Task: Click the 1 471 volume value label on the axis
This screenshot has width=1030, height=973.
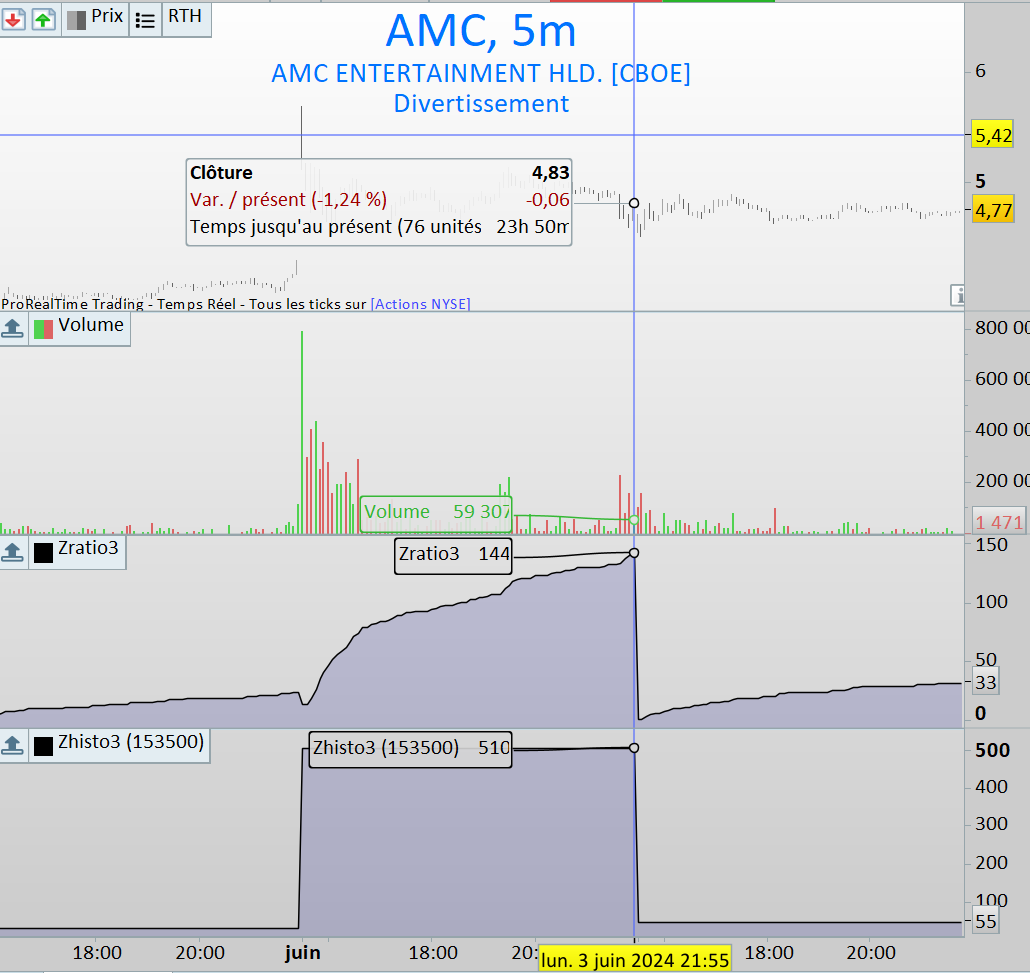Action: pos(999,522)
